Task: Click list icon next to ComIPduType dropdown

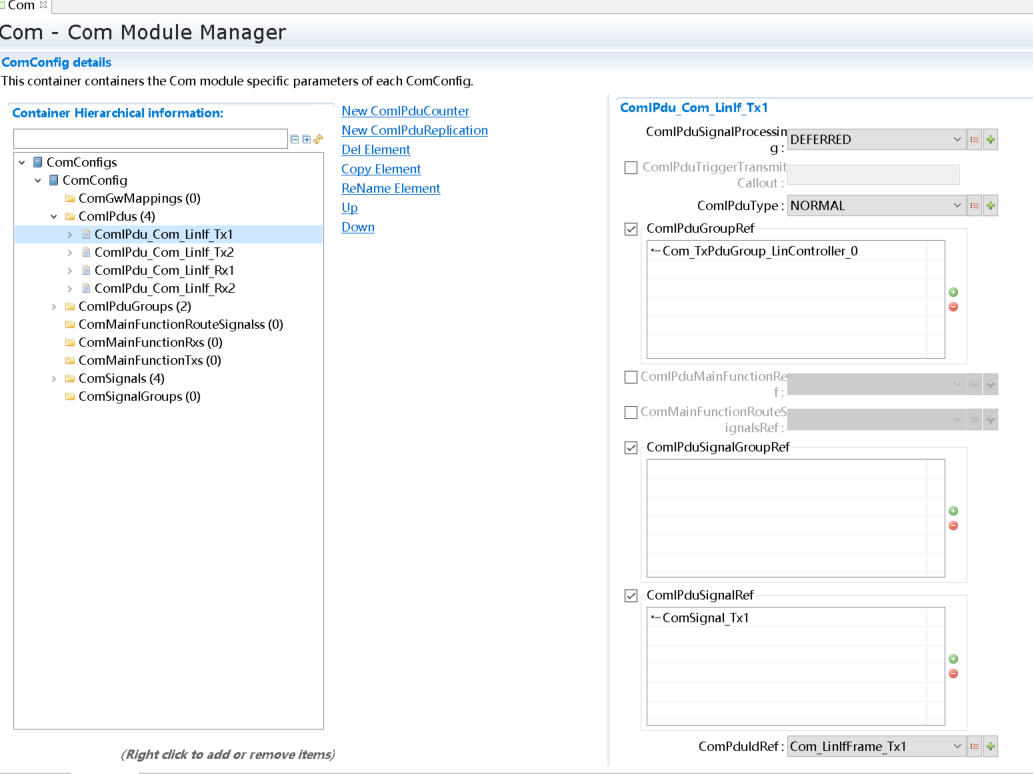Action: (975, 206)
